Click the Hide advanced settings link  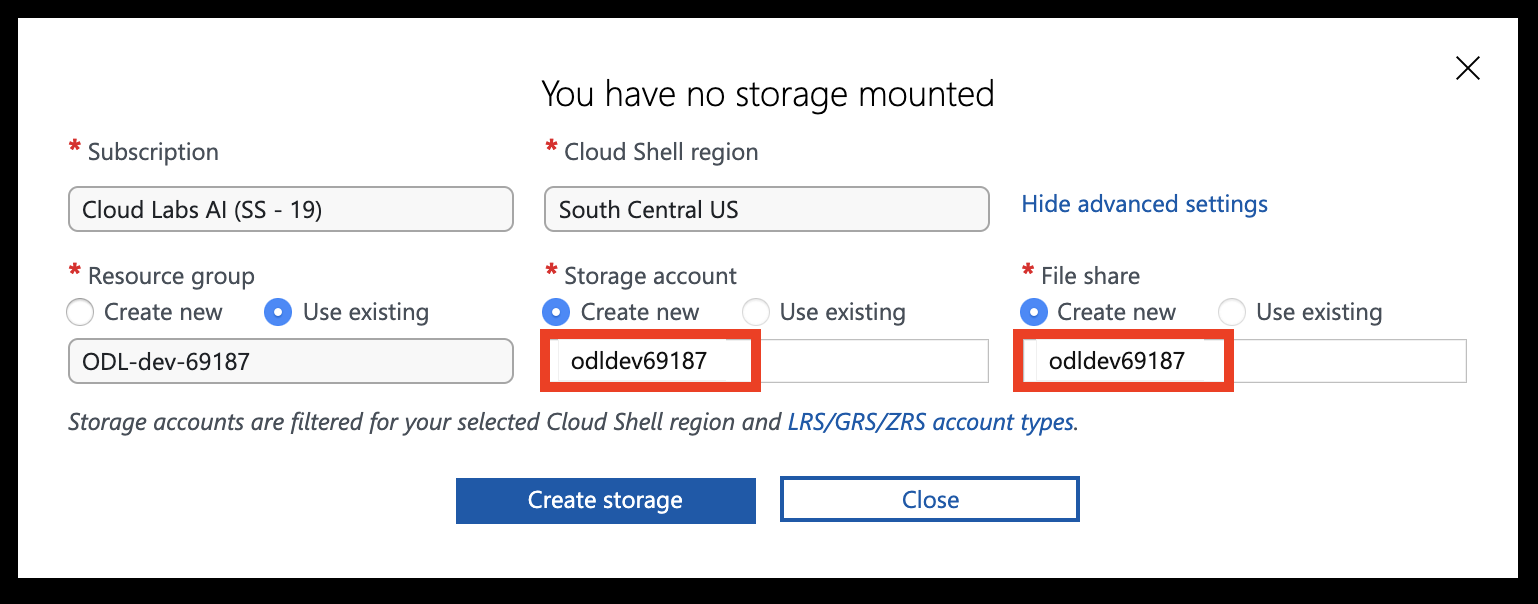1144,204
